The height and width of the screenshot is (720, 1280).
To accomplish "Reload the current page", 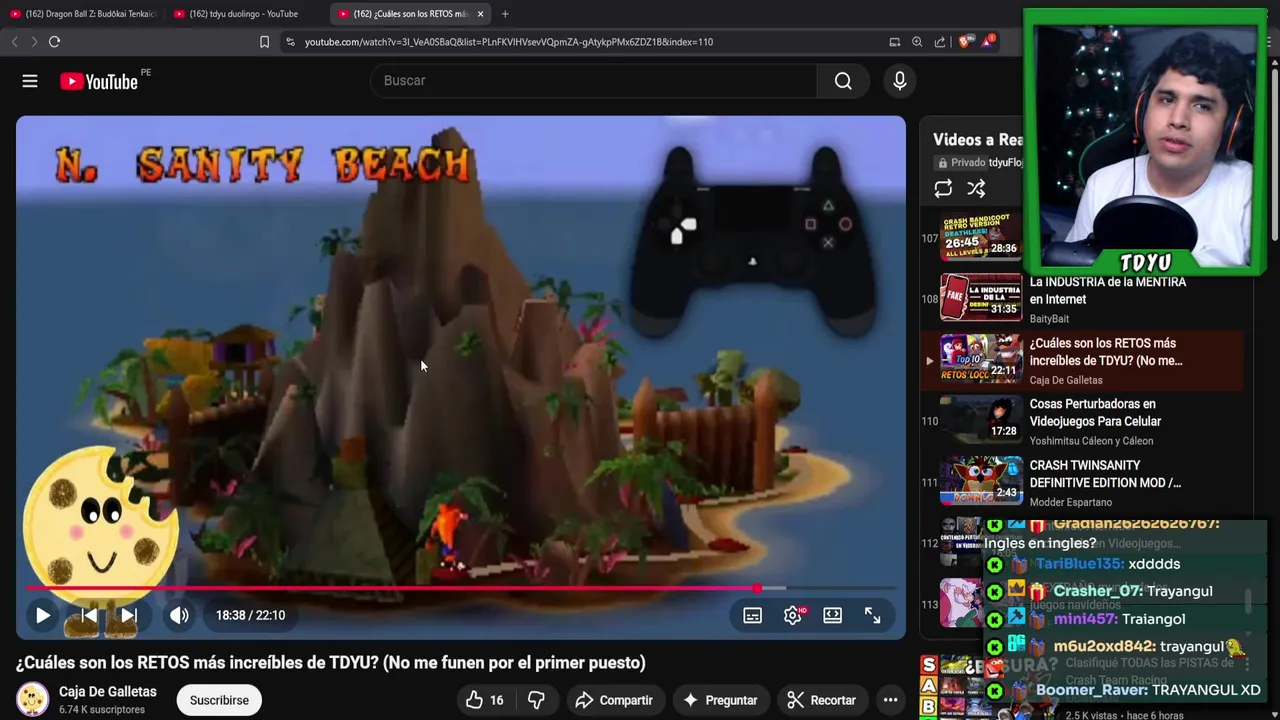I will point(55,42).
